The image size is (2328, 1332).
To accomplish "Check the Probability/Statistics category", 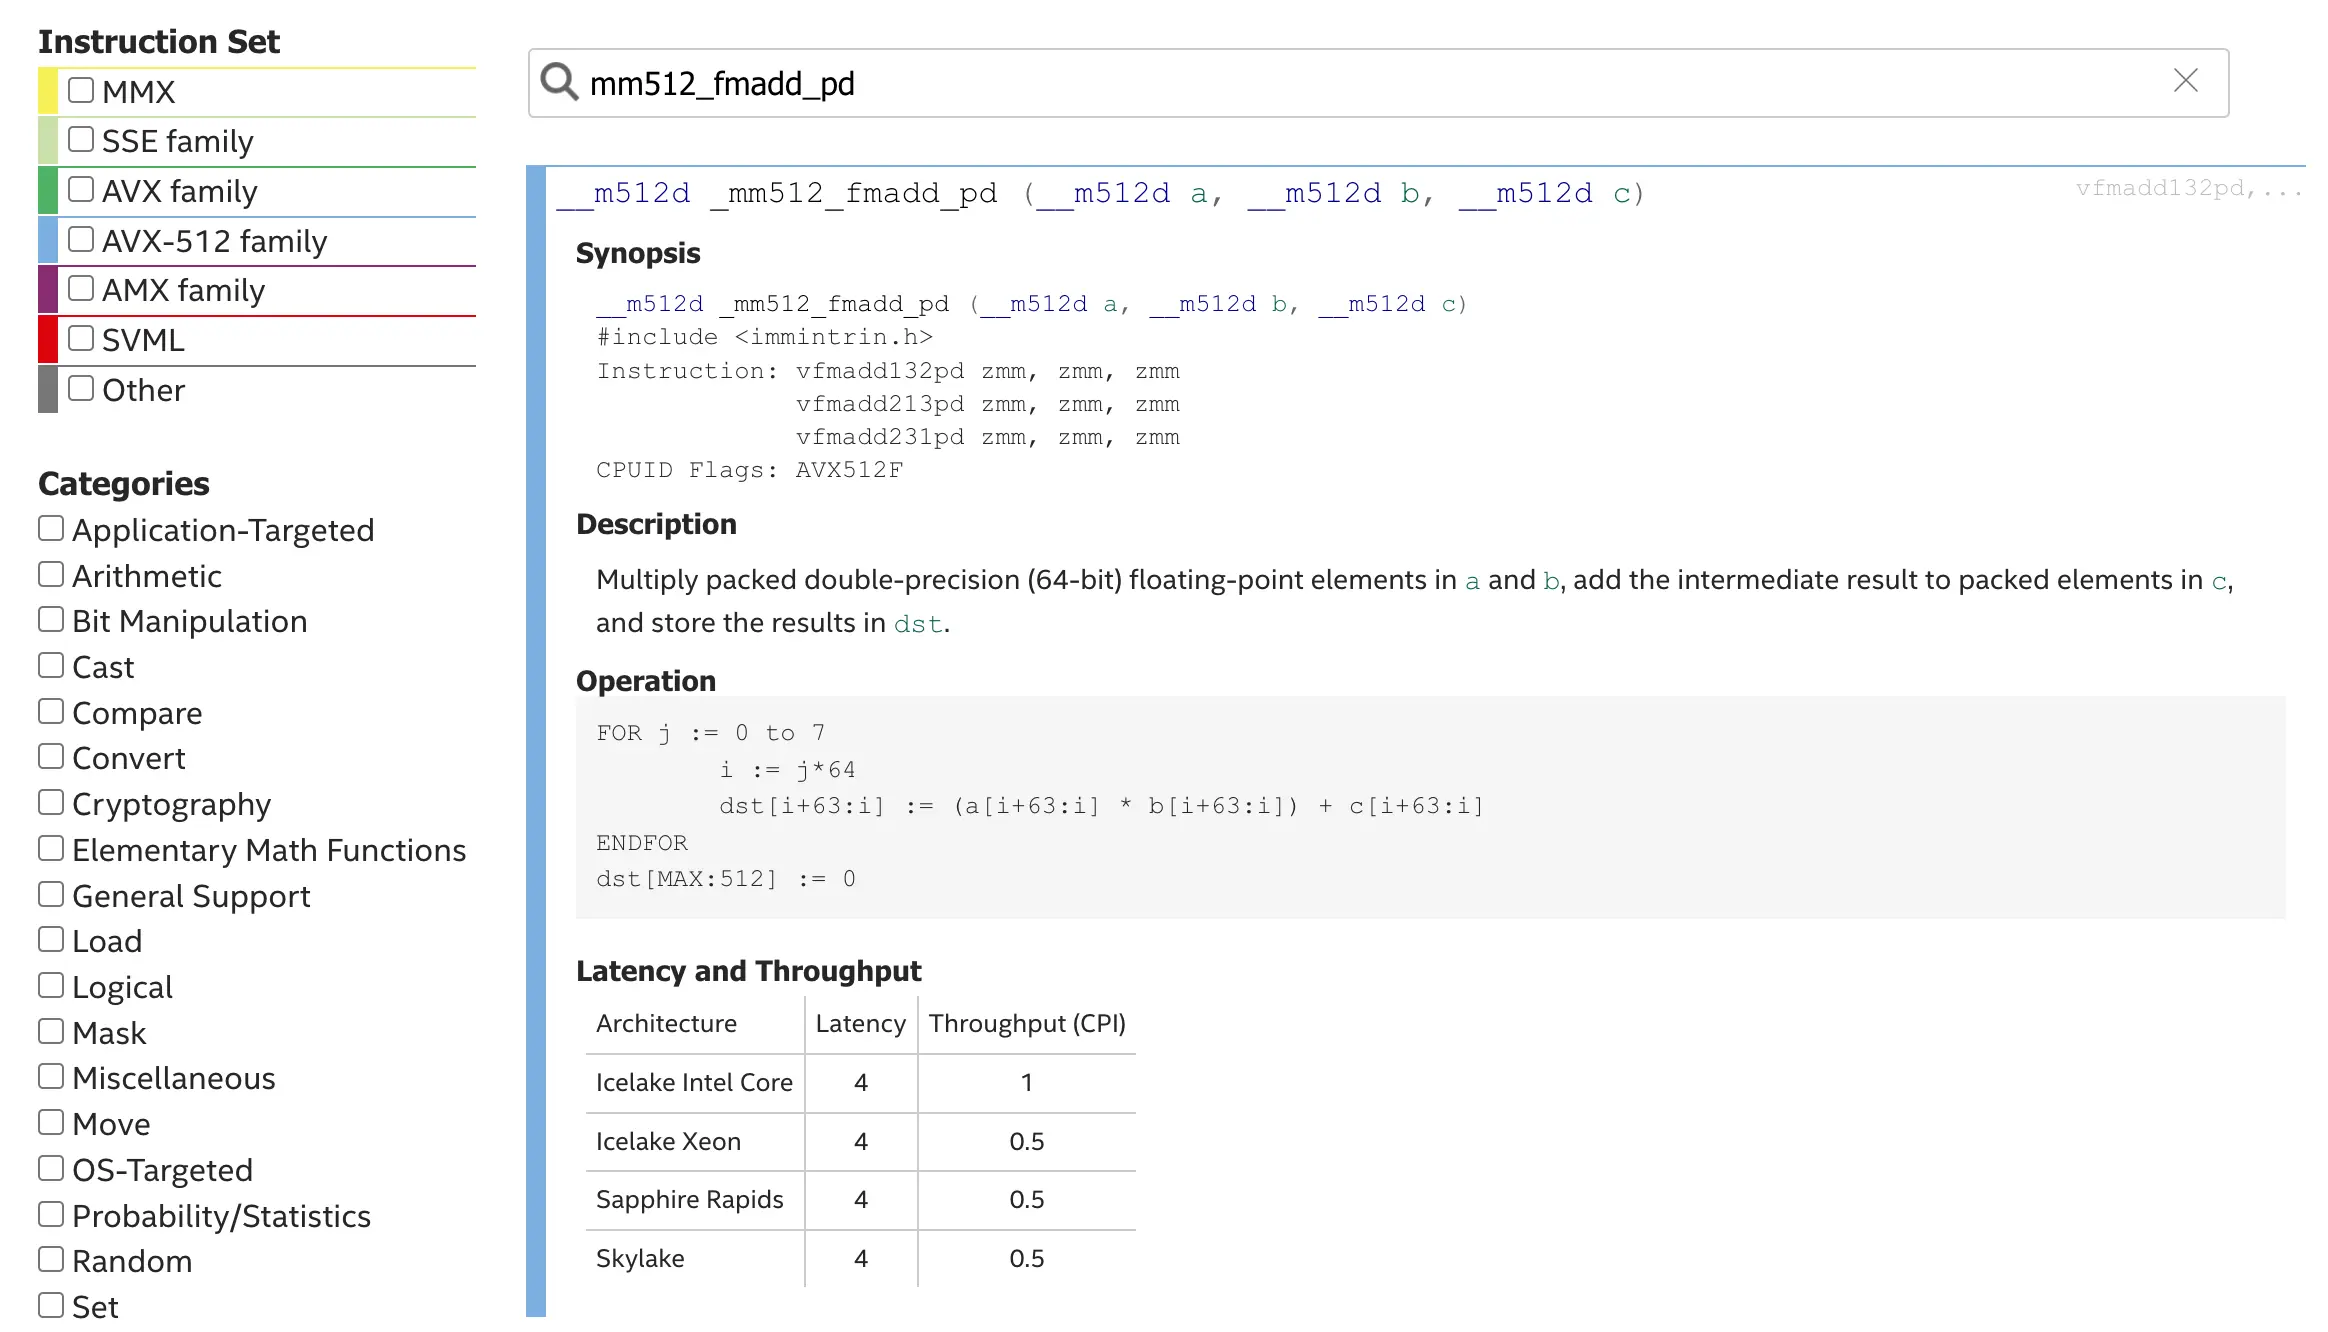I will (51, 1212).
